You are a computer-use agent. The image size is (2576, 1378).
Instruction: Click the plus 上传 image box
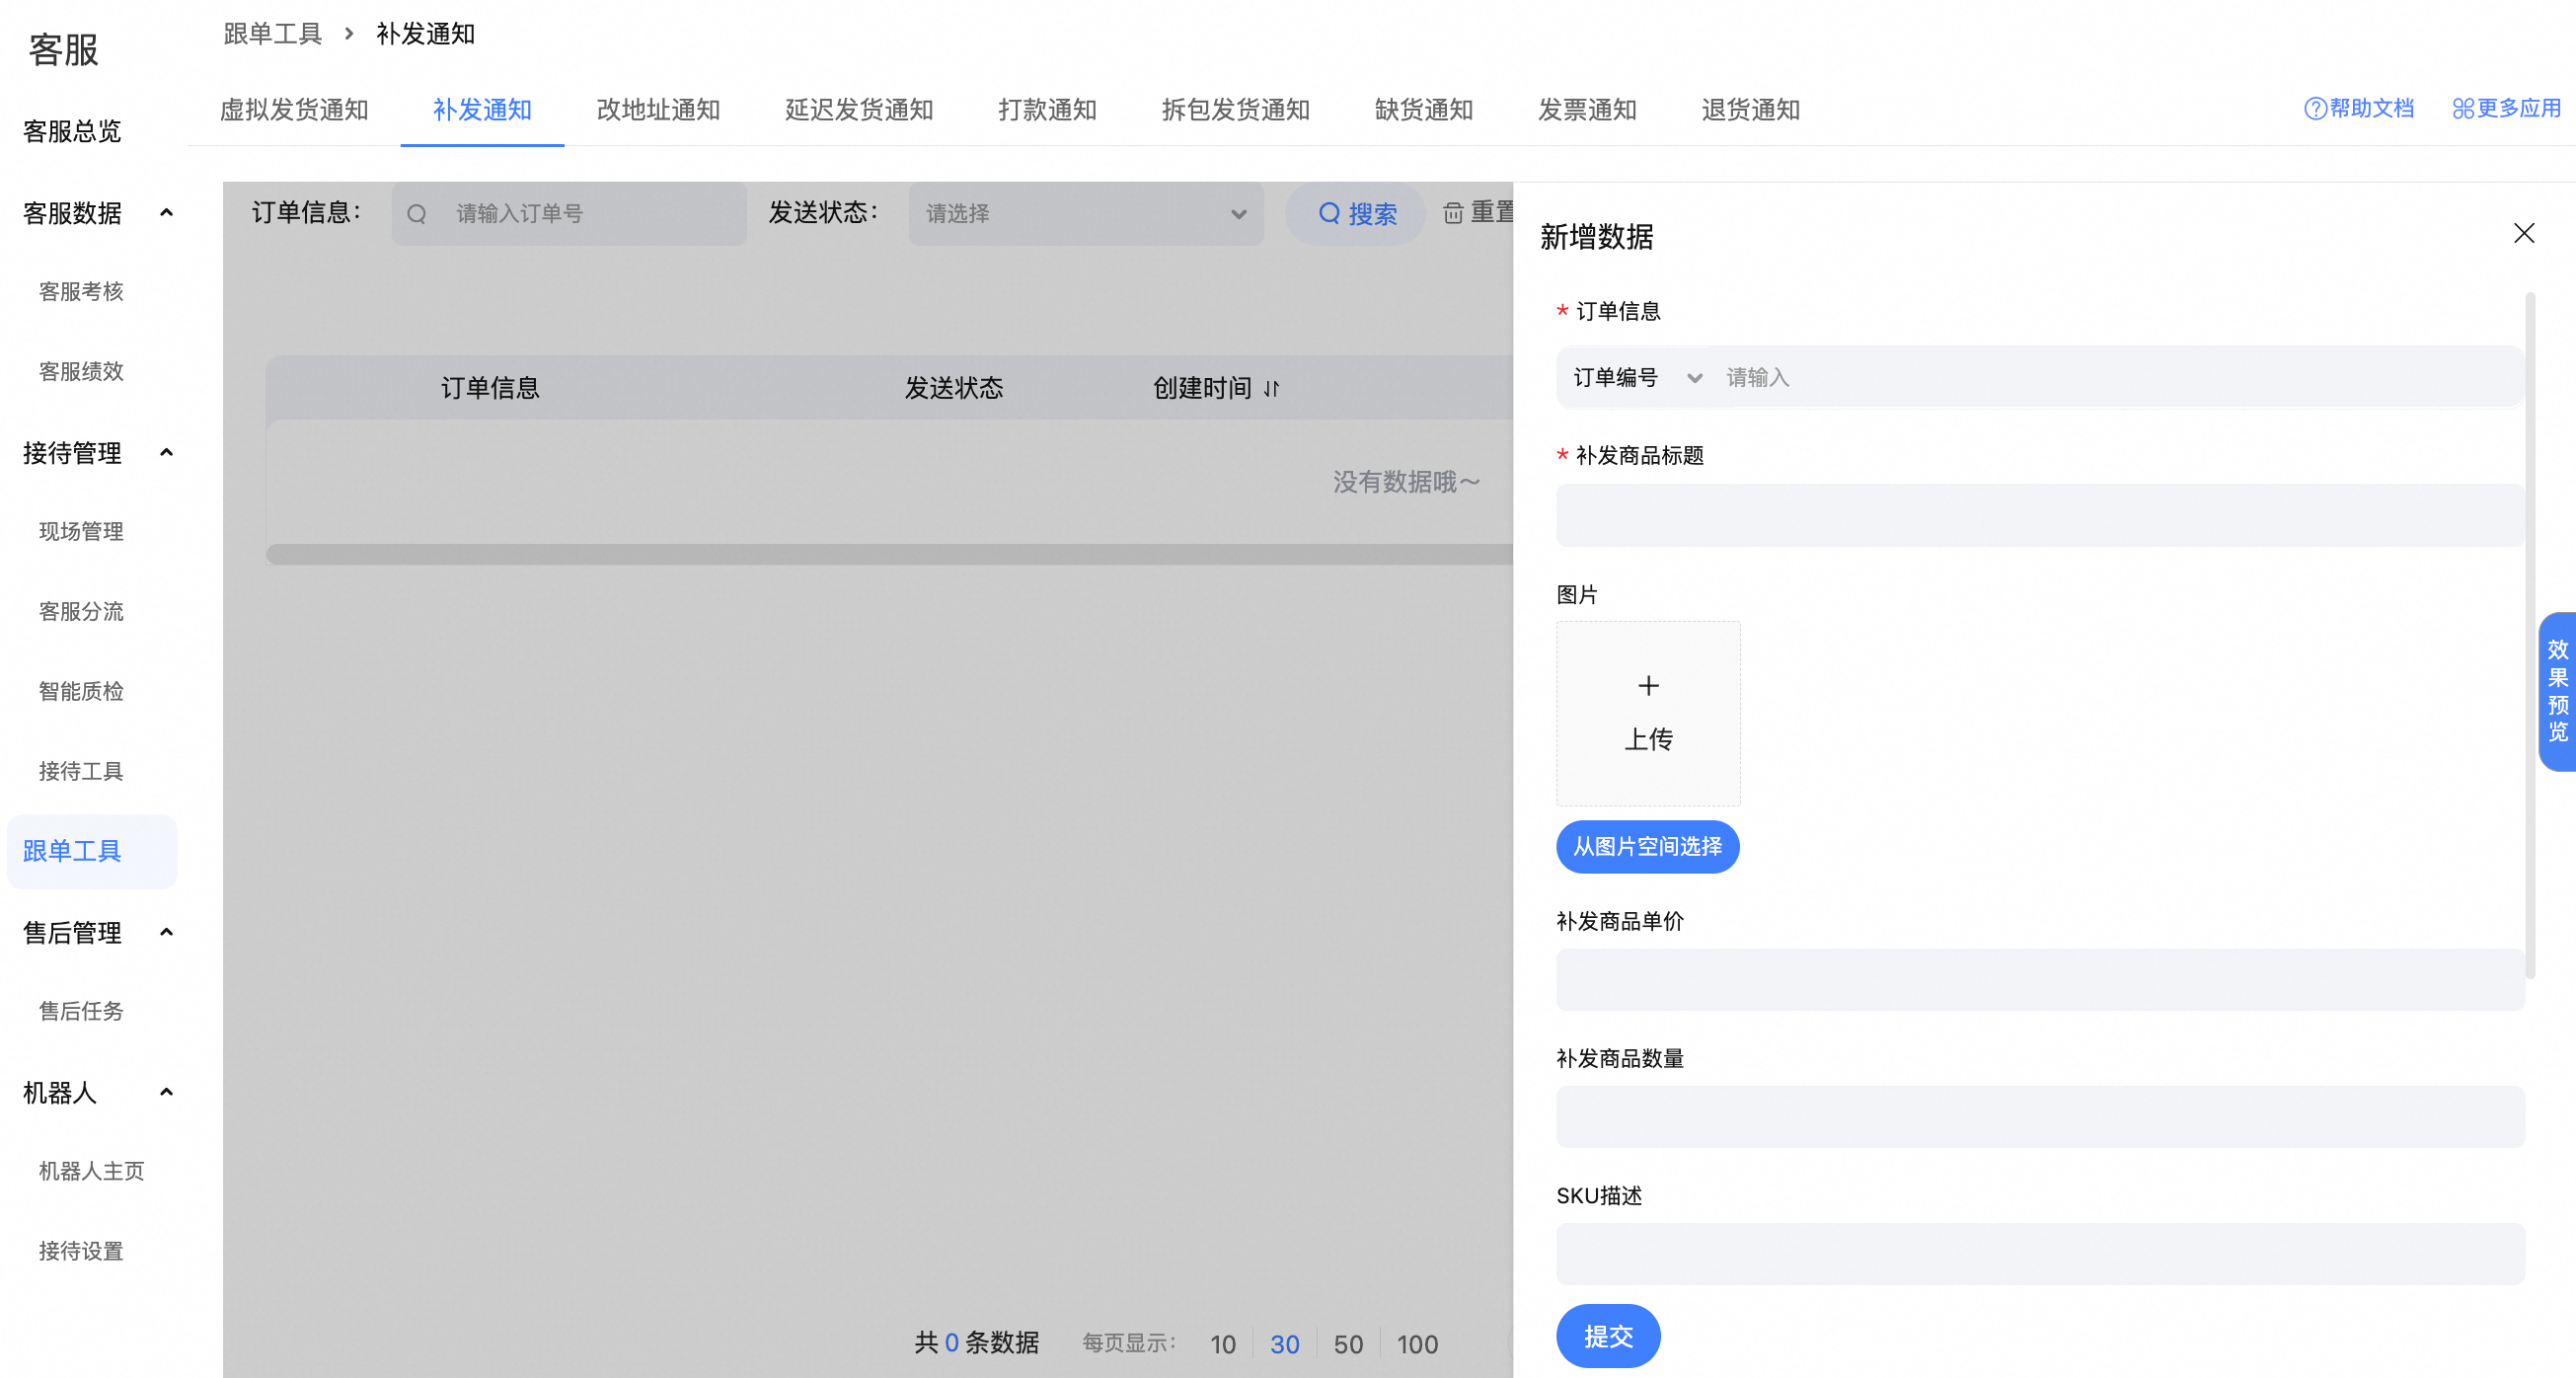tap(1647, 713)
